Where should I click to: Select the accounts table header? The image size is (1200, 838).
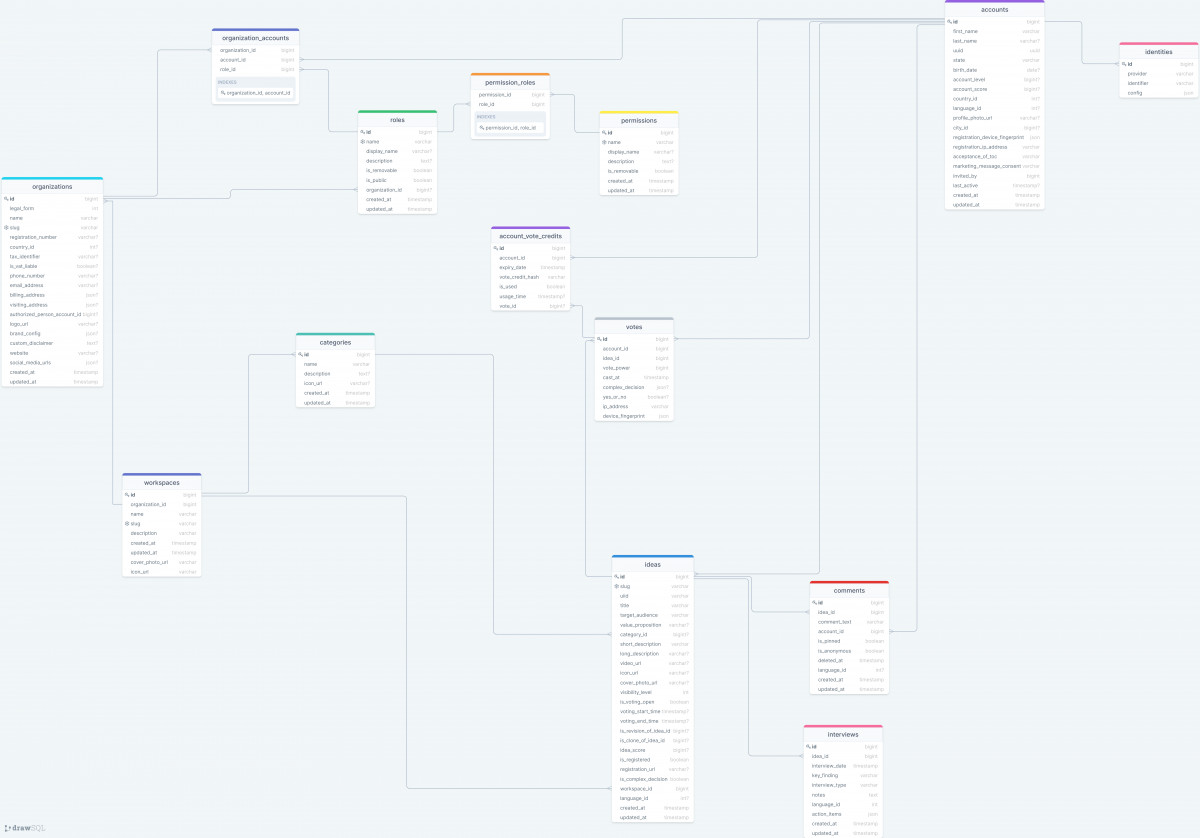(994, 10)
